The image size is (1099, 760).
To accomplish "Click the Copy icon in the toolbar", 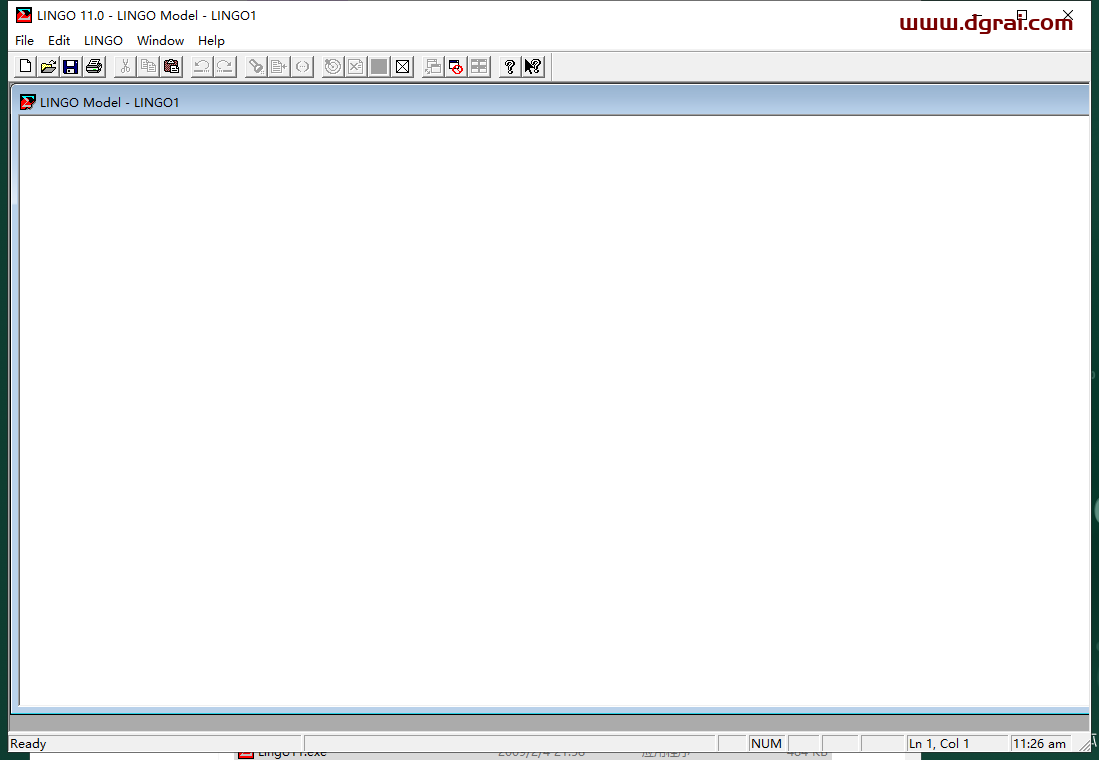I will point(148,67).
